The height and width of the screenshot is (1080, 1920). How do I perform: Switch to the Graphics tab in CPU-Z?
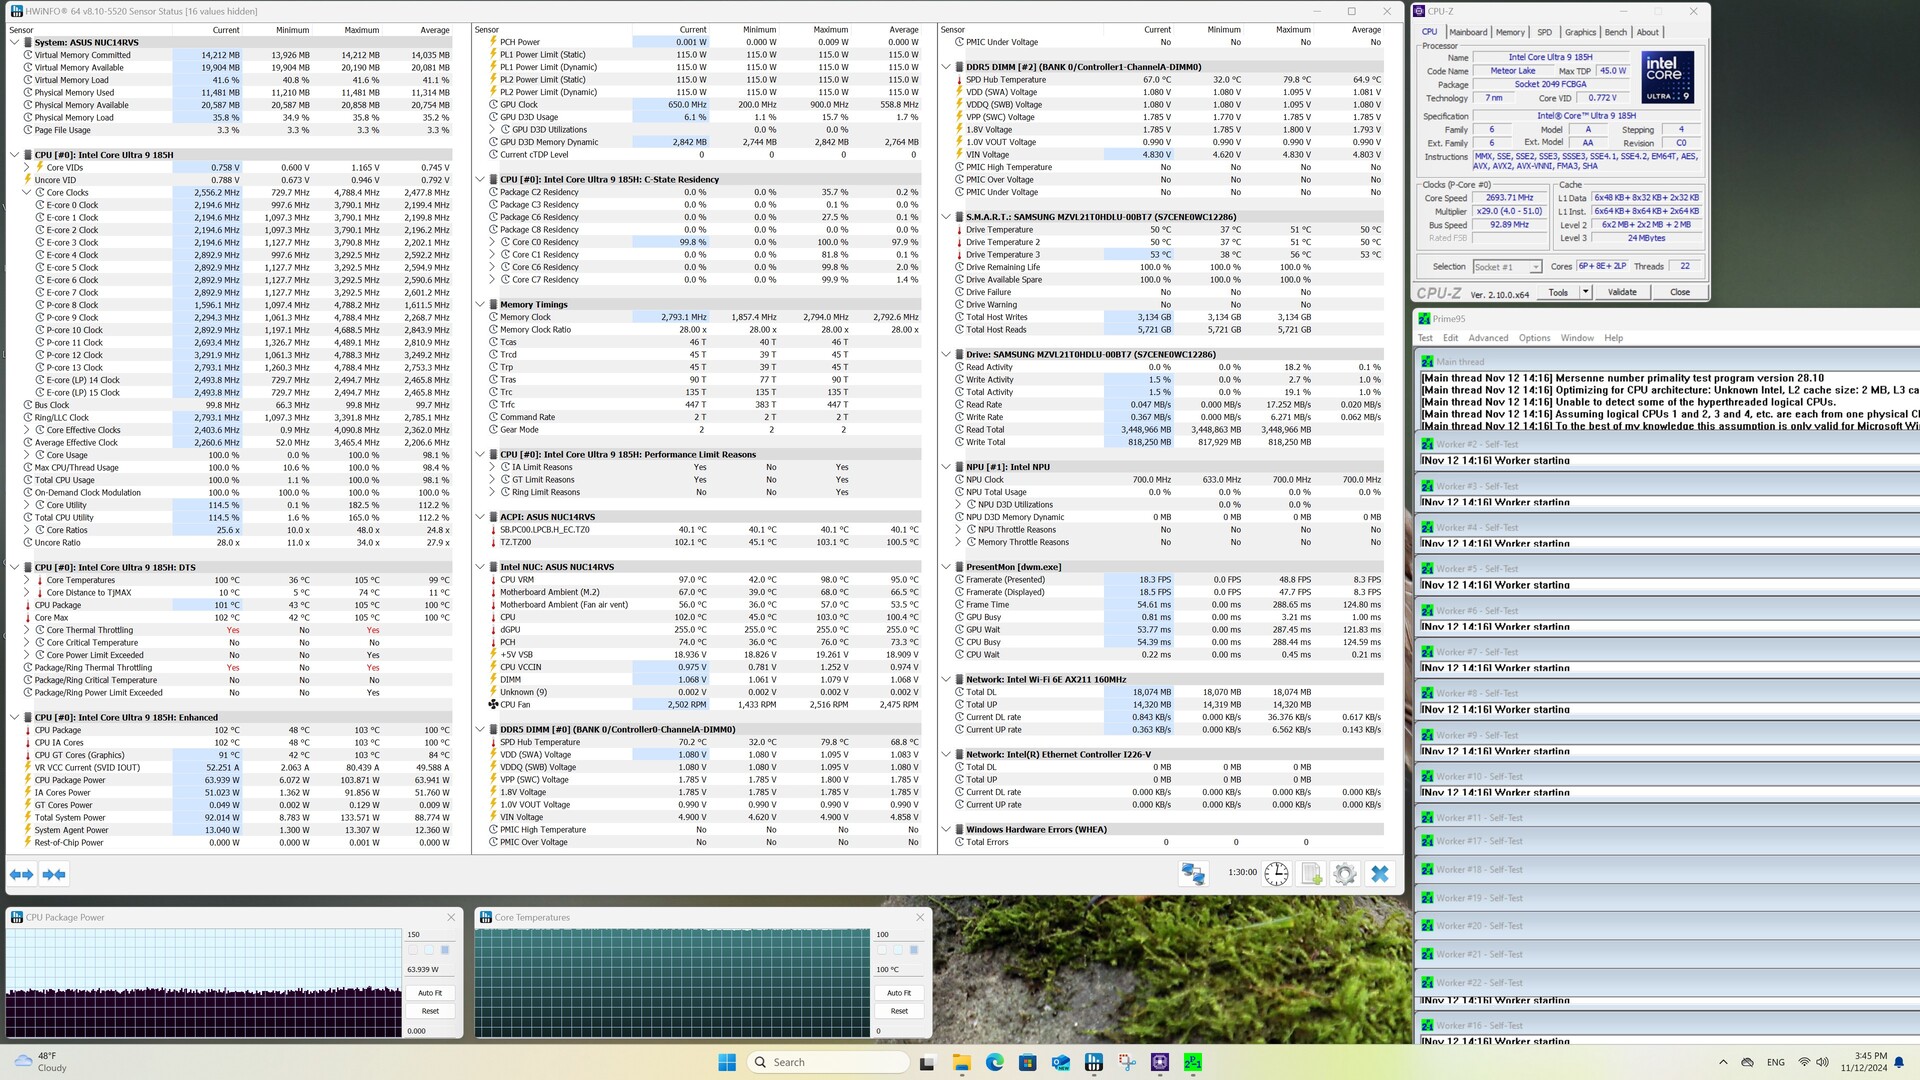pyautogui.click(x=1580, y=32)
